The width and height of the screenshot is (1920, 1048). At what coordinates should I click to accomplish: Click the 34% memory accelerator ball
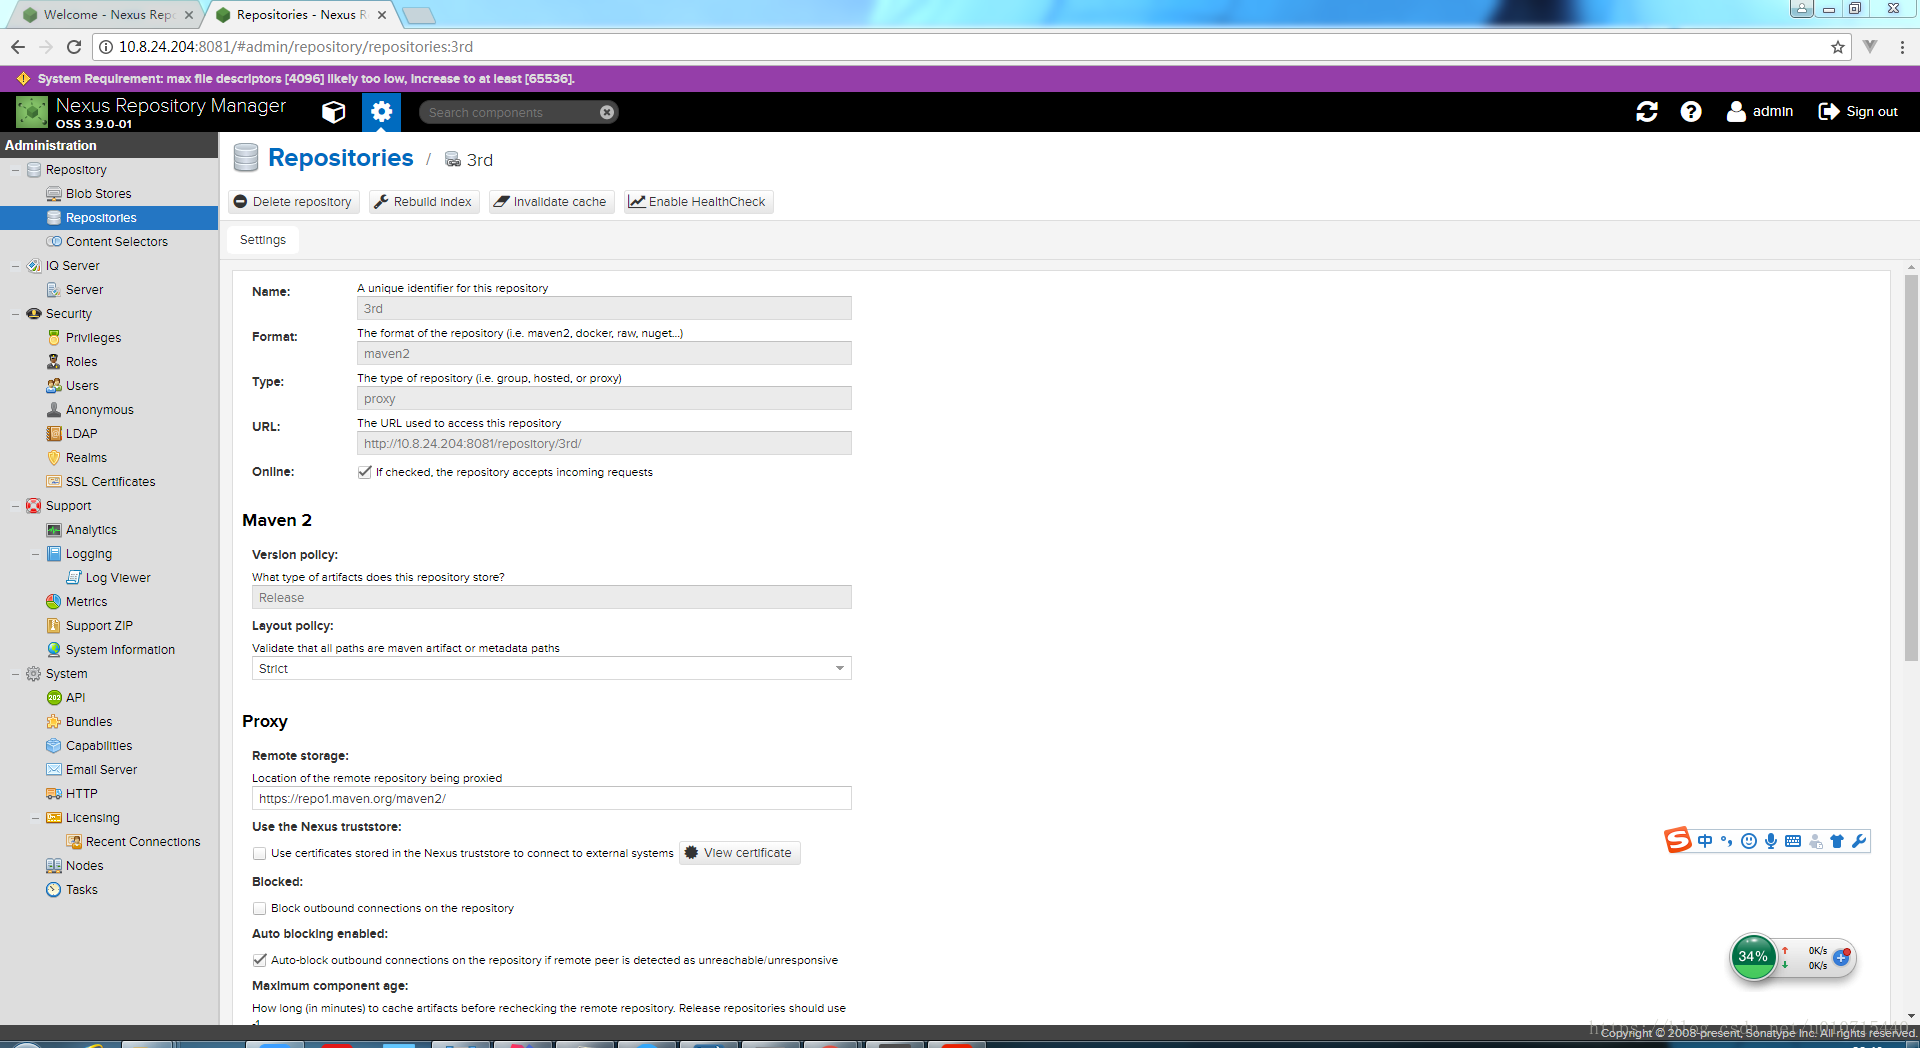1753,957
